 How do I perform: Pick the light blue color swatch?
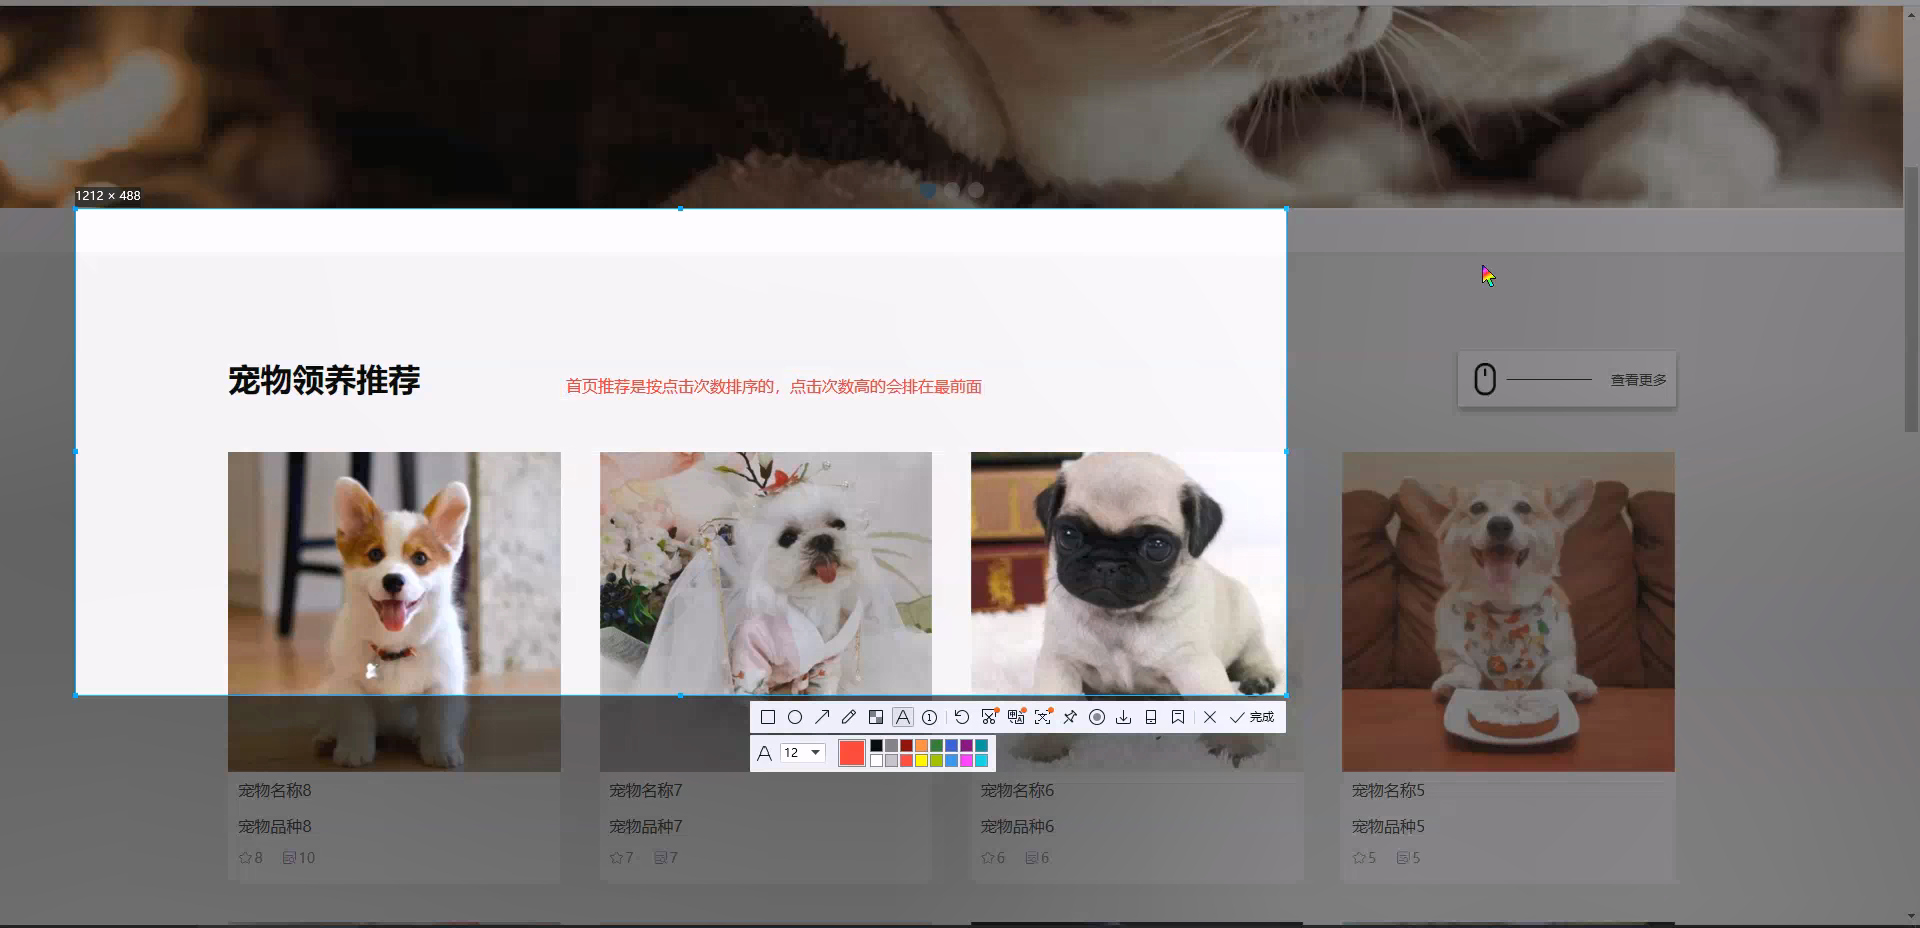coord(951,760)
